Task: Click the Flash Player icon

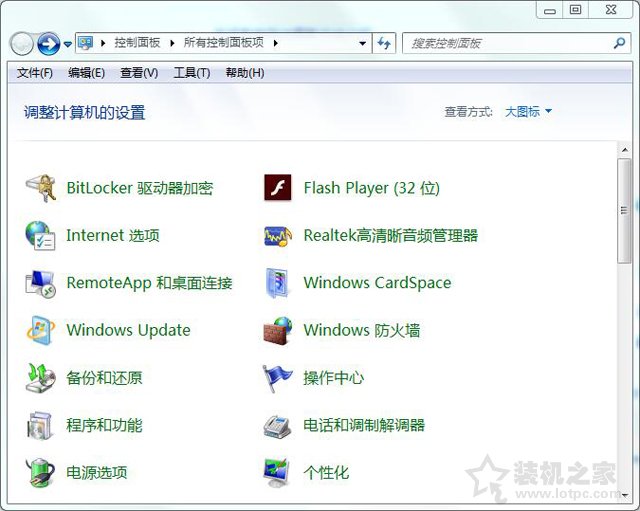Action: coord(278,188)
